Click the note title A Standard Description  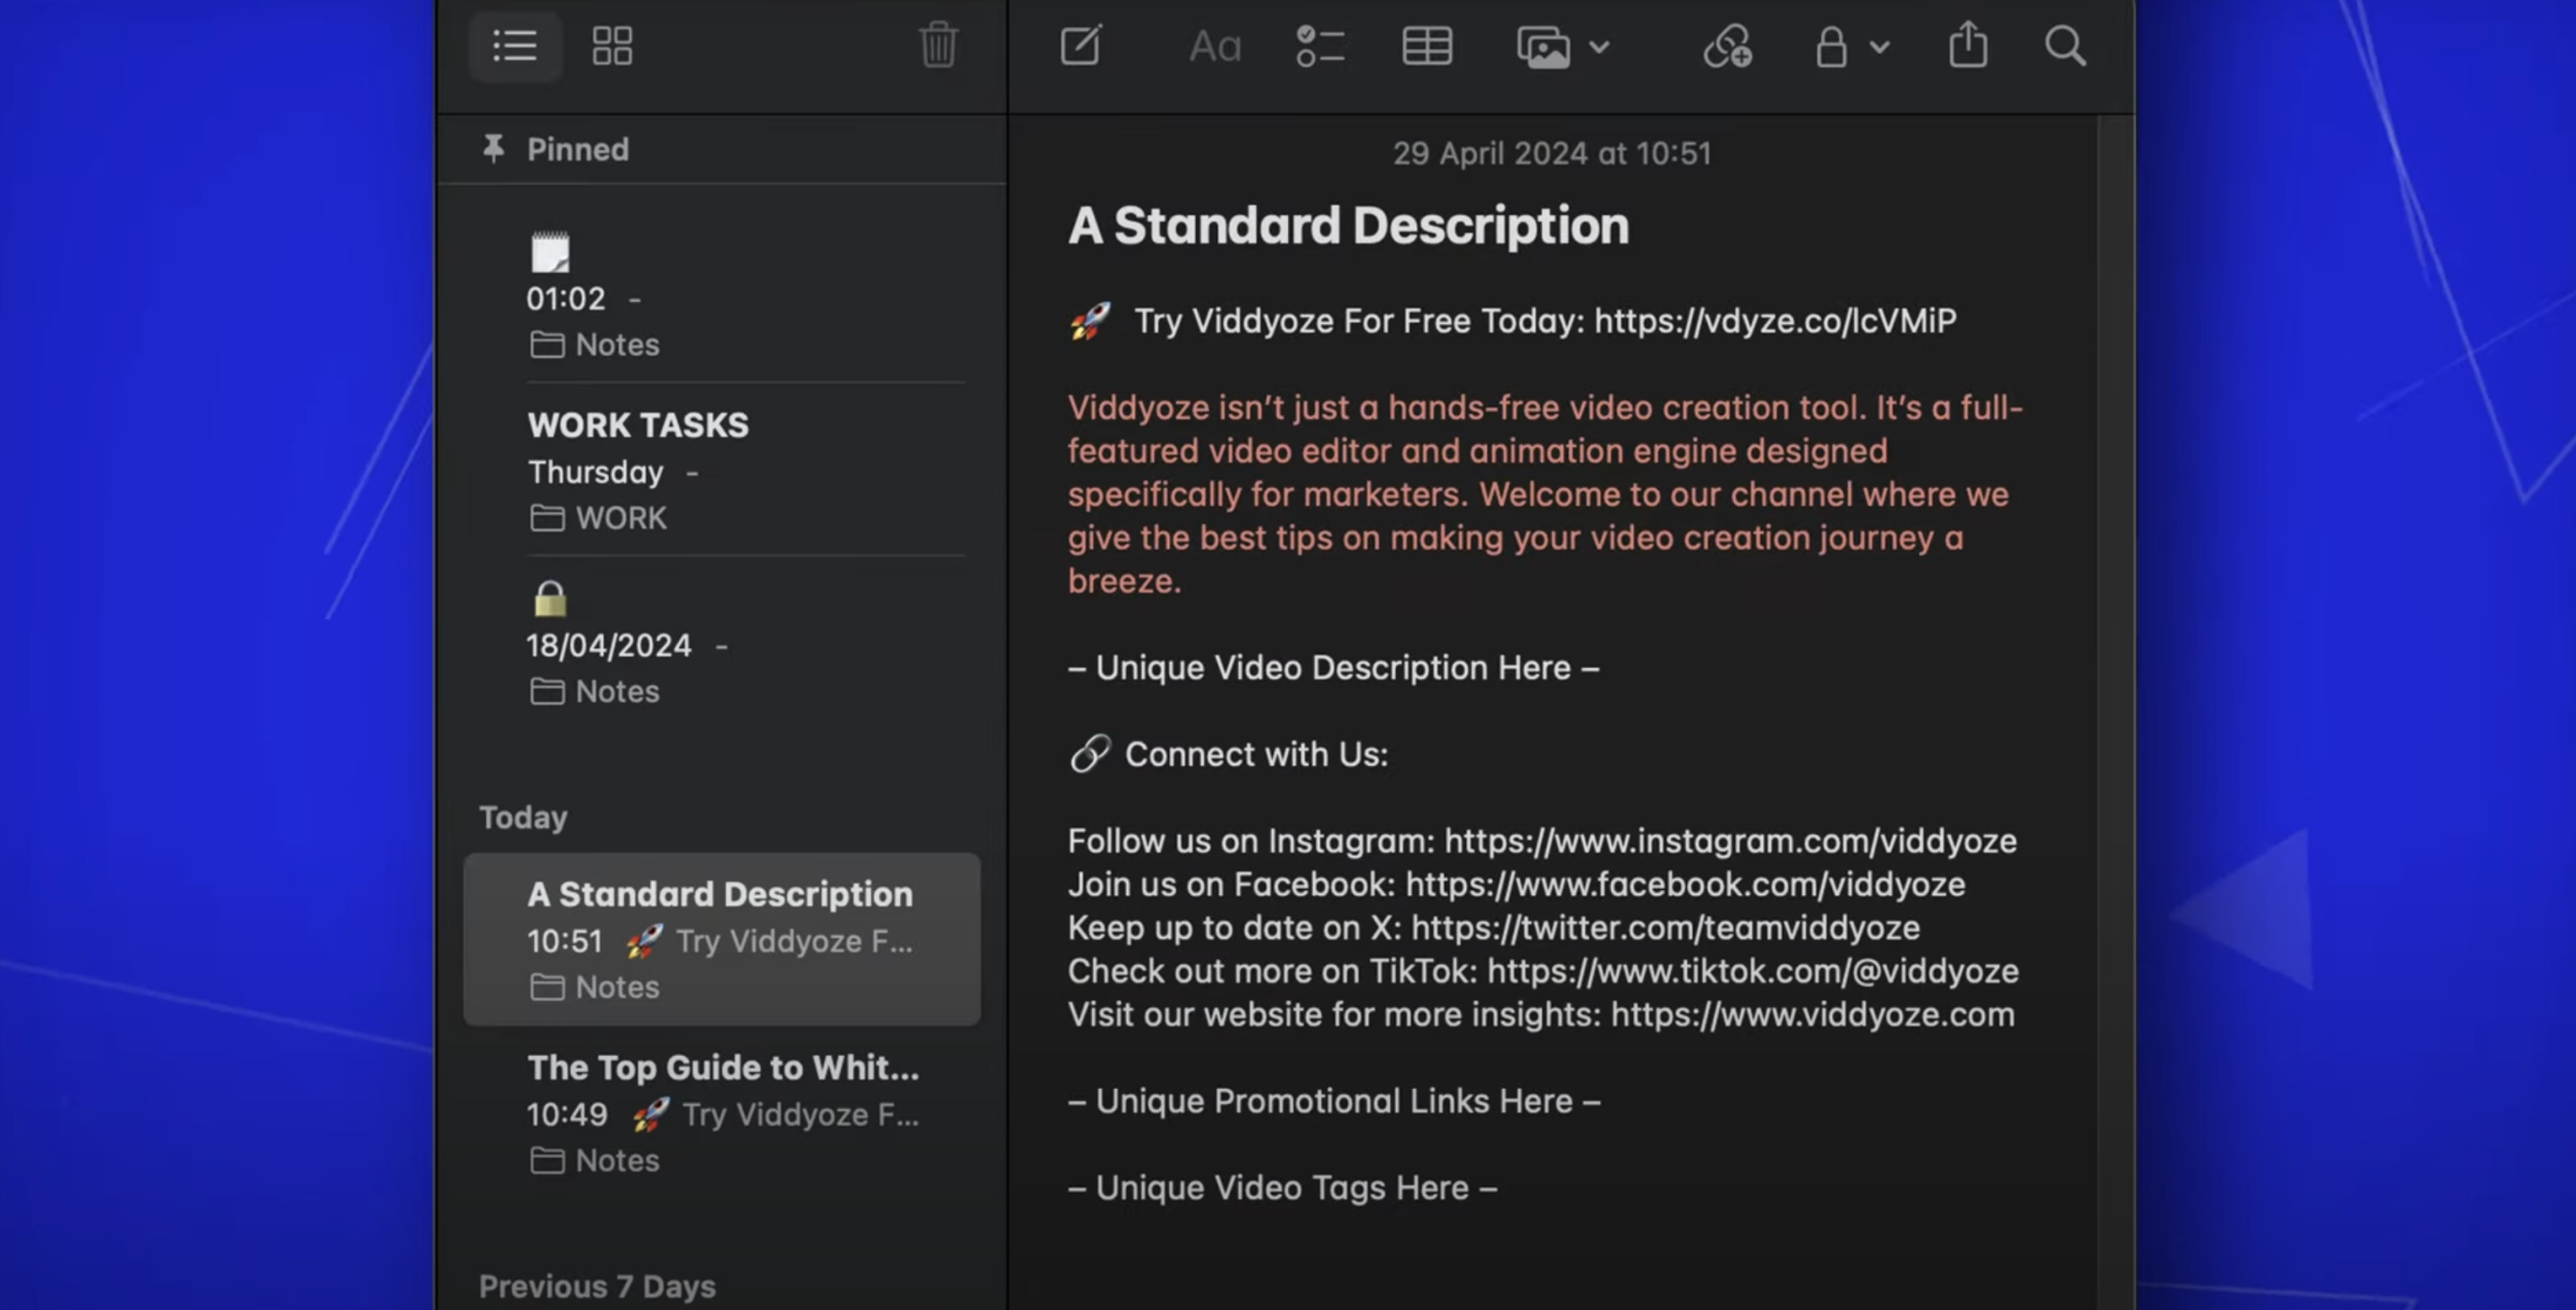tap(1348, 226)
